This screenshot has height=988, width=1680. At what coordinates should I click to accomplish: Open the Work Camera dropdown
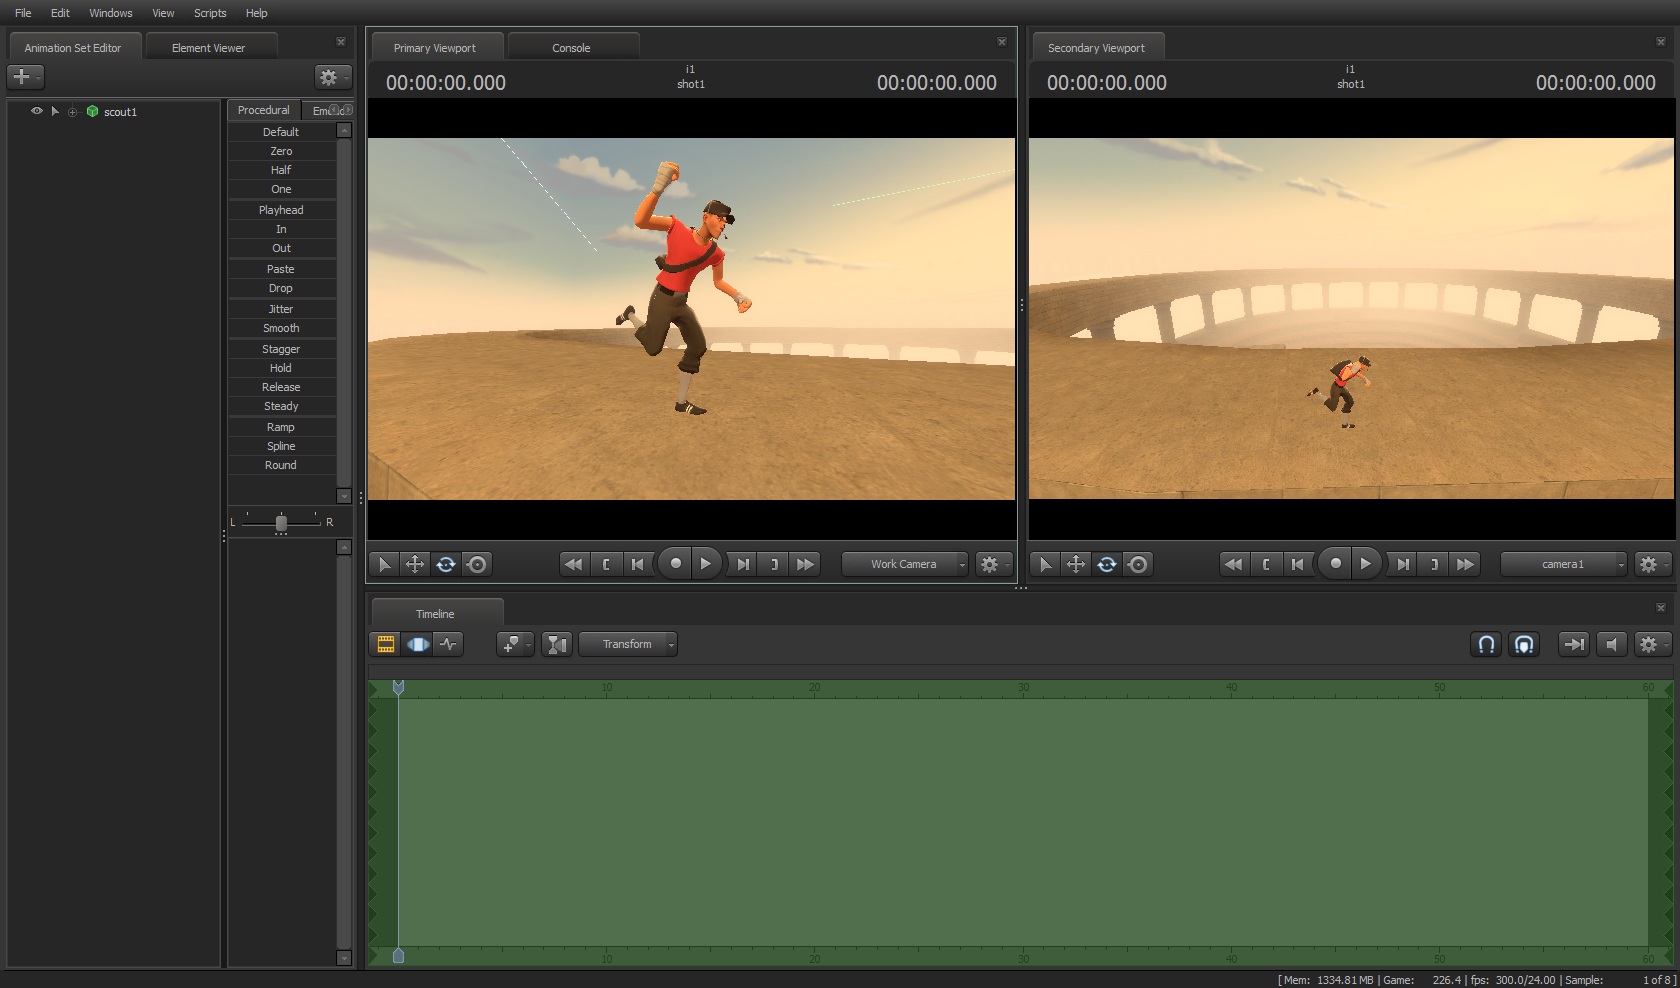click(905, 565)
